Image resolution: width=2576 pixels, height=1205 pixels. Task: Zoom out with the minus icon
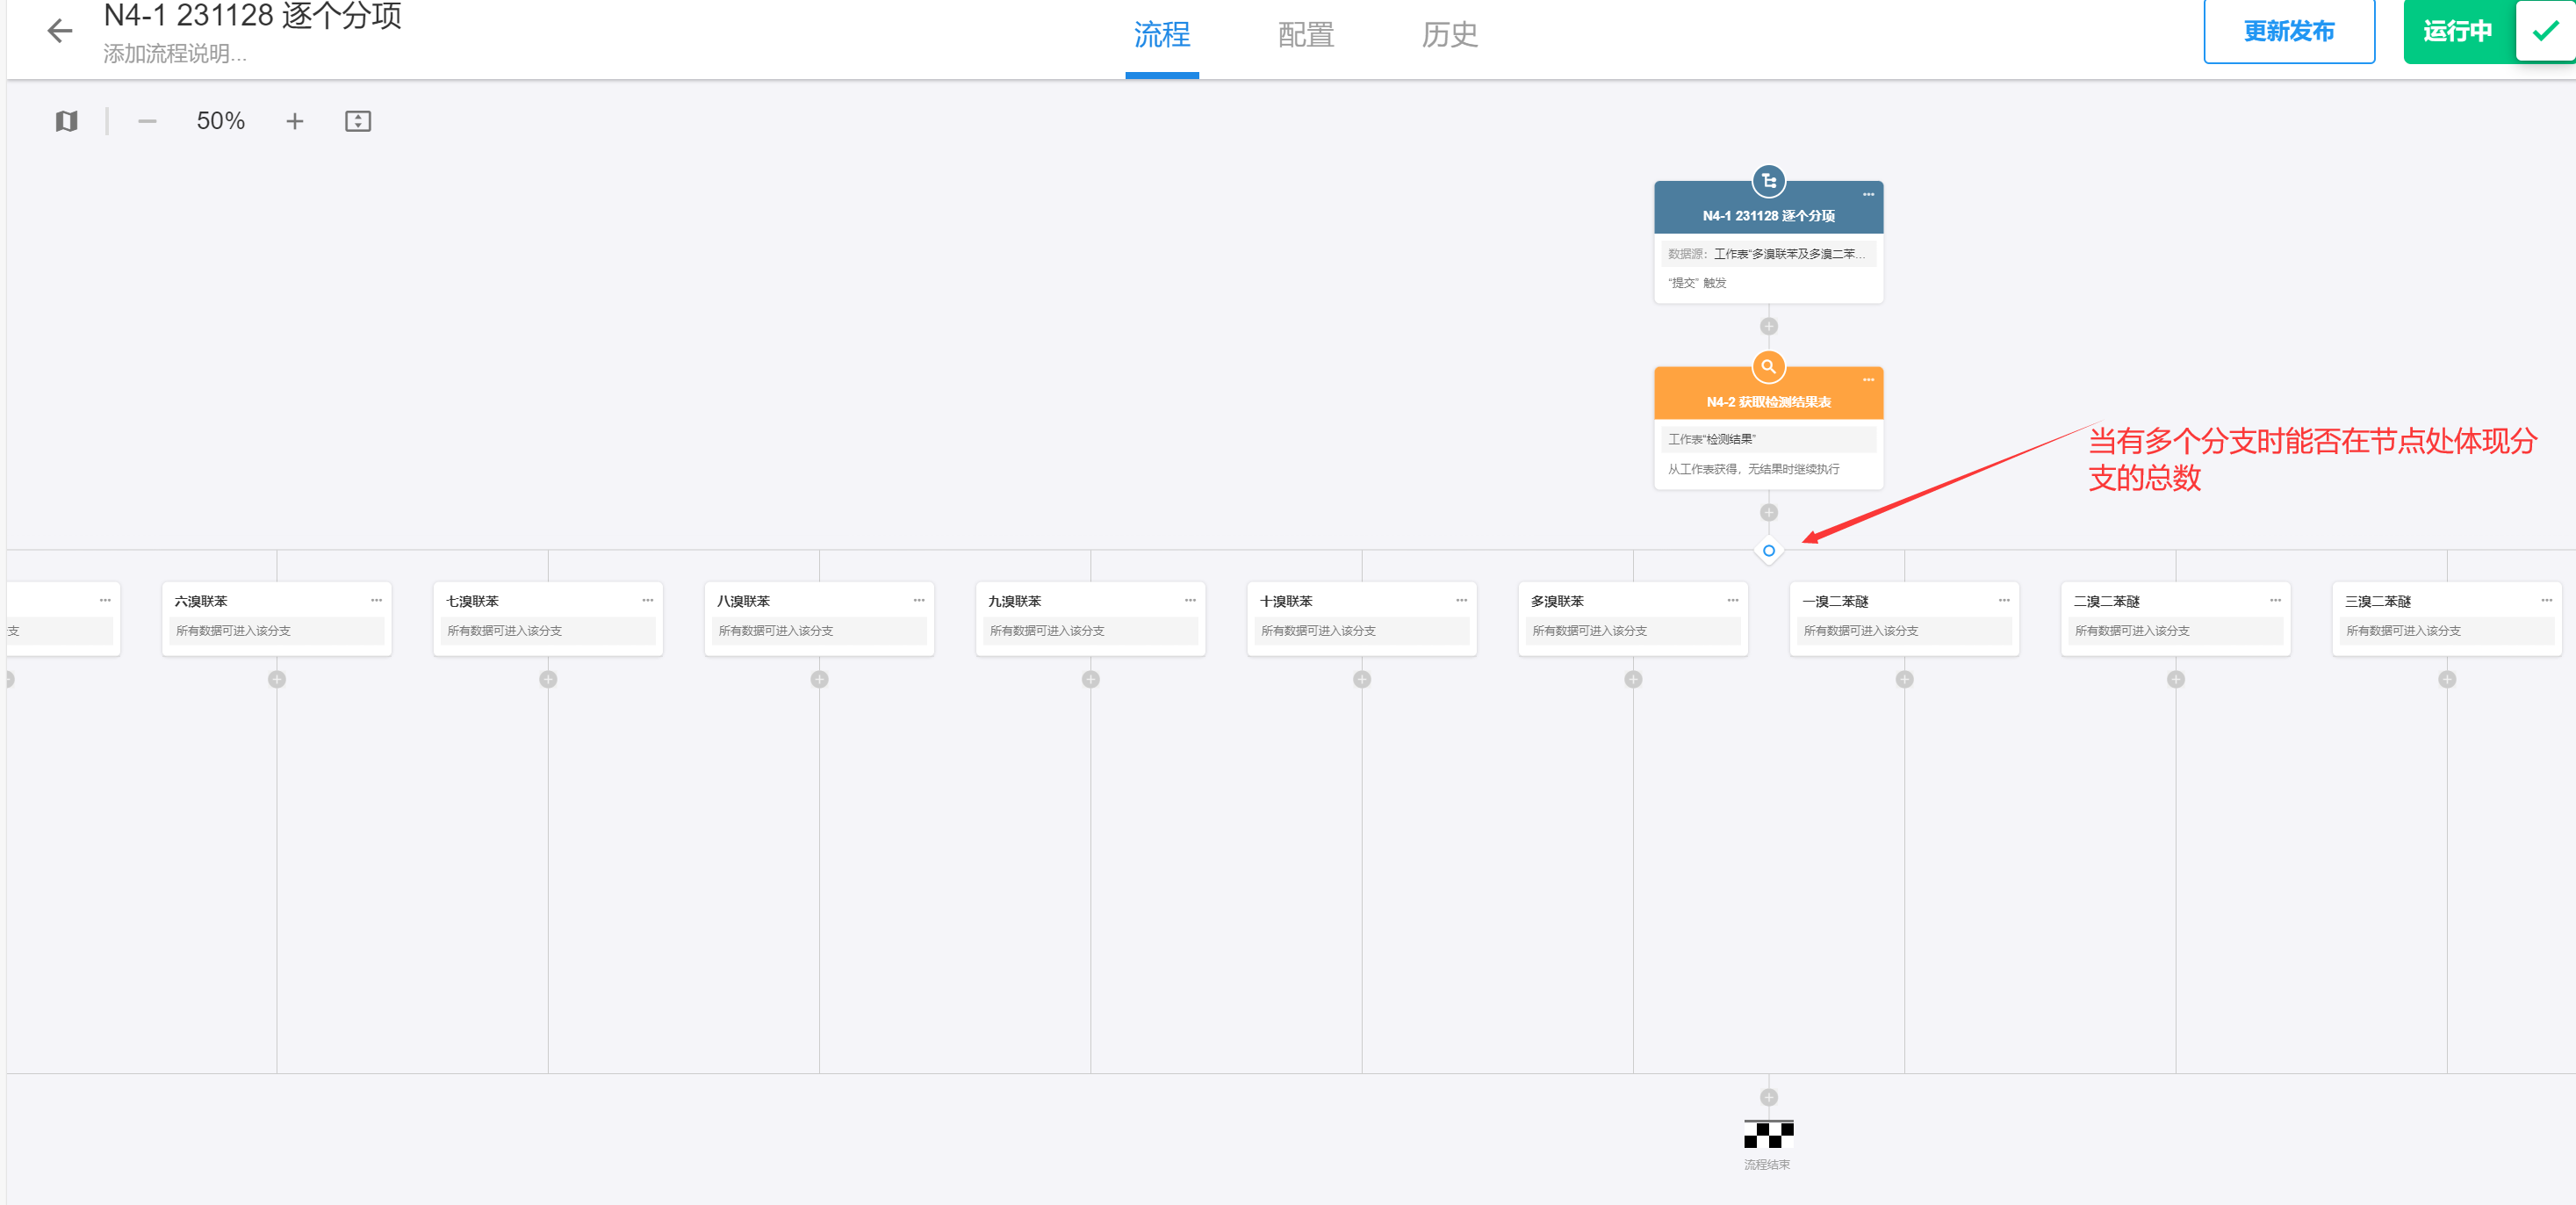tap(147, 121)
